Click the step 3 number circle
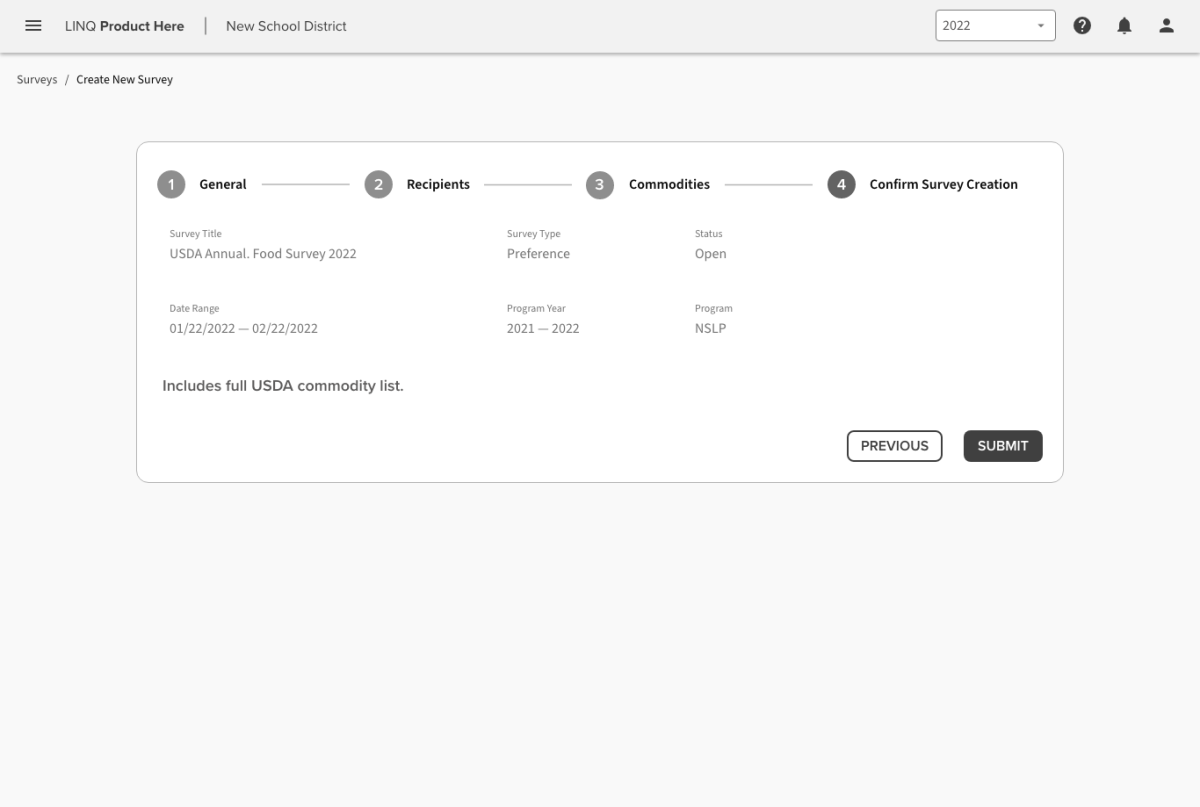Image resolution: width=1200 pixels, height=807 pixels. tap(599, 185)
